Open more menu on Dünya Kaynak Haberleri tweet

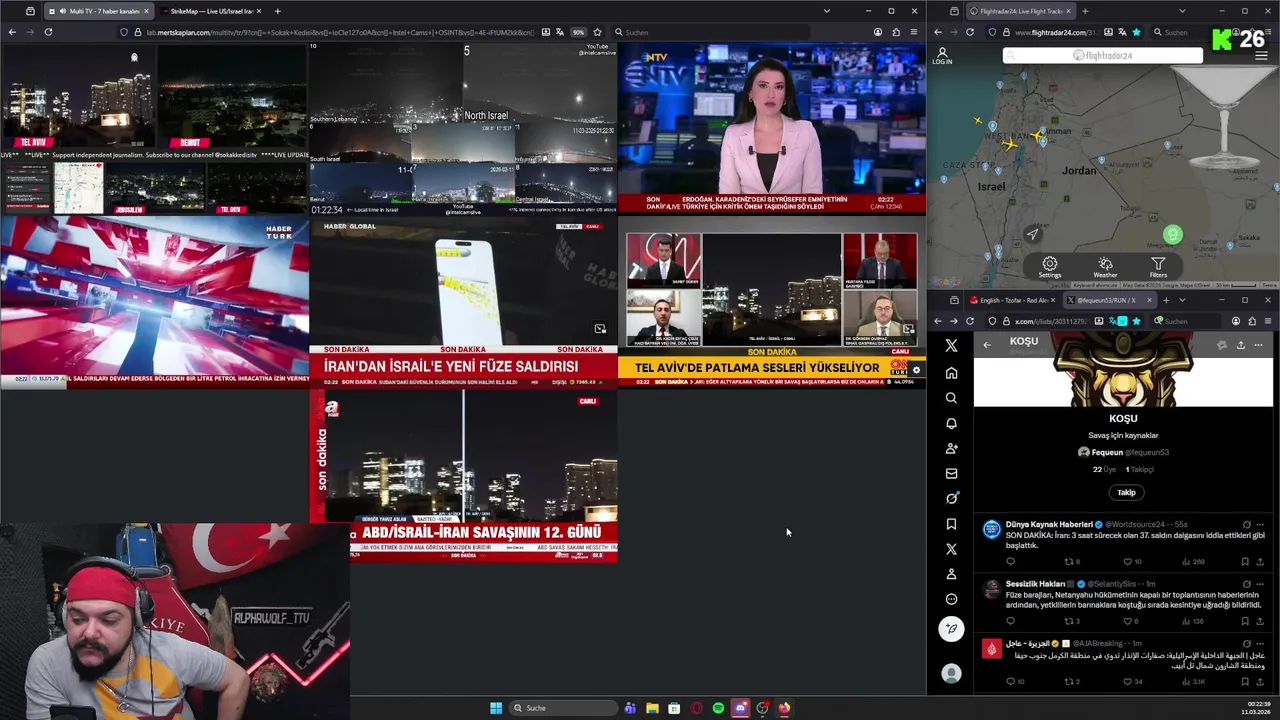[1260, 525]
